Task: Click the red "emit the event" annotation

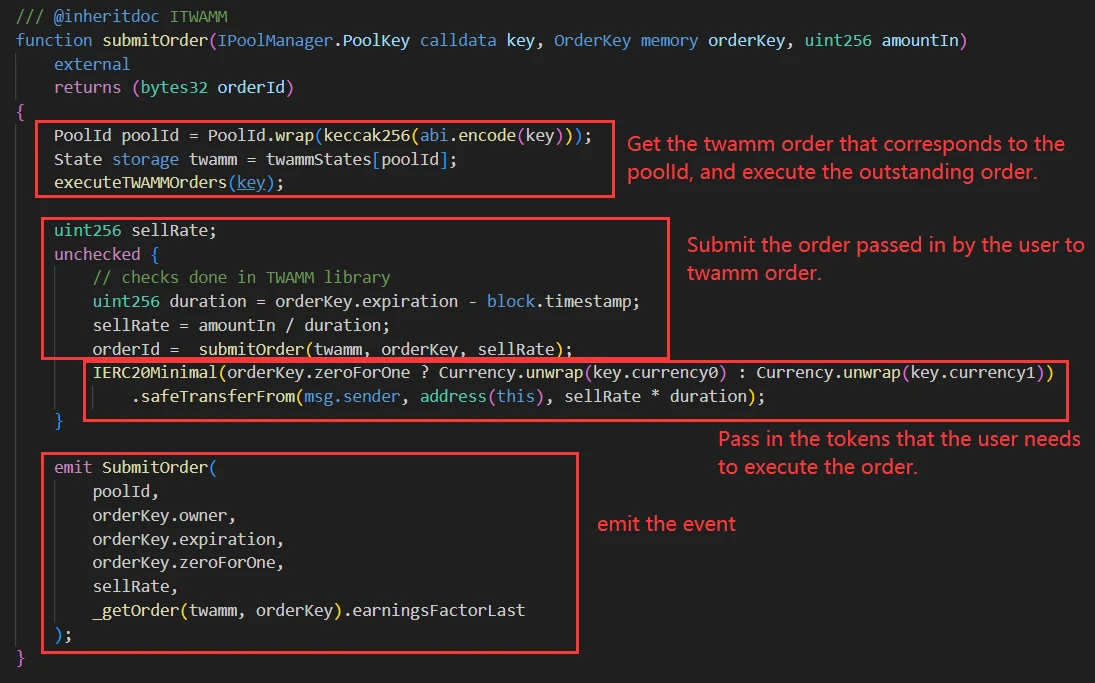Action: (666, 524)
